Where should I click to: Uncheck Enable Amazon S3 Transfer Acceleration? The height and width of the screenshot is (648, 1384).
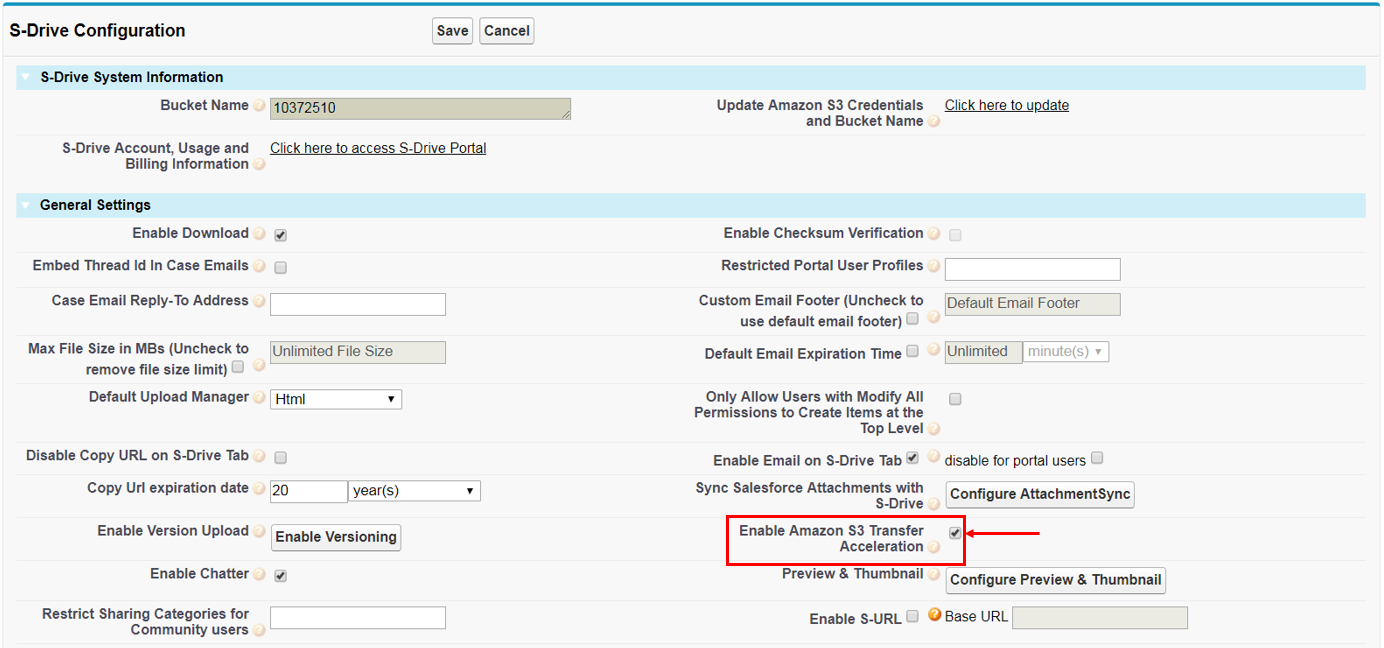(x=955, y=533)
